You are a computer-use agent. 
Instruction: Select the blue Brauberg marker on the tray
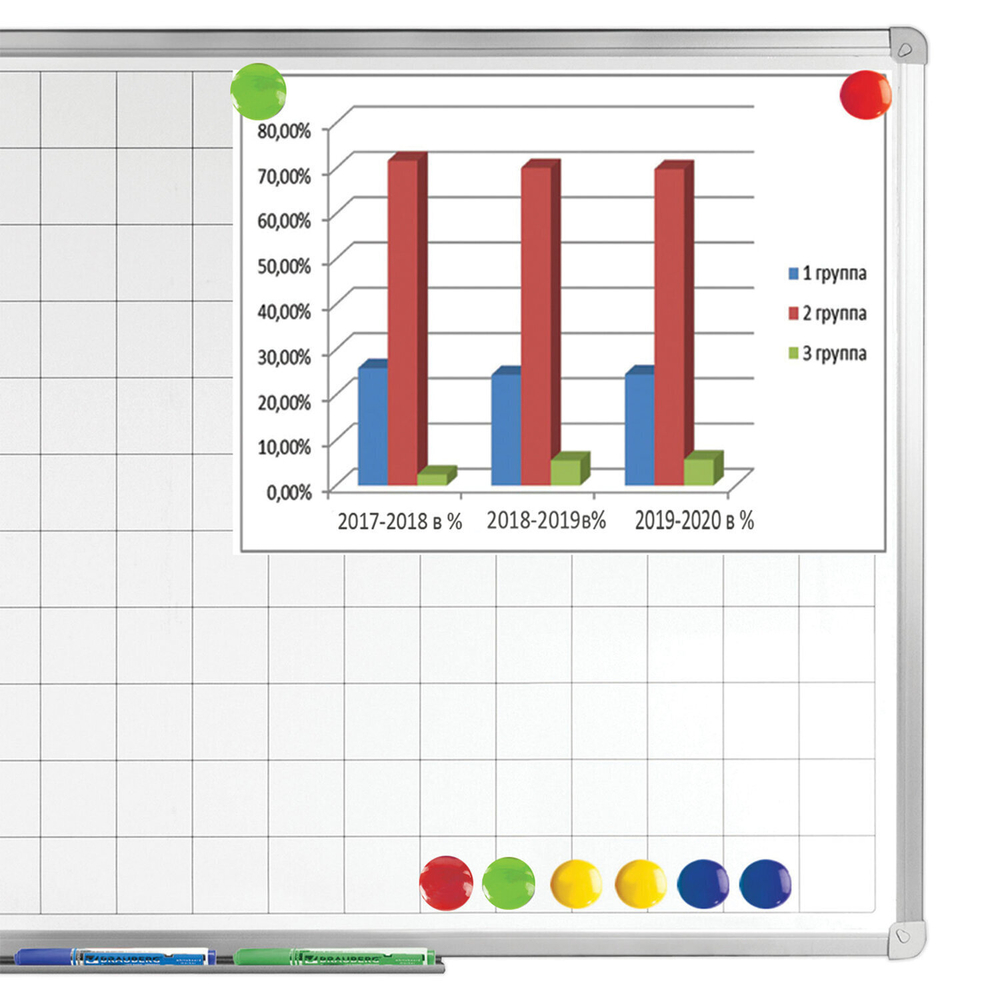[115, 957]
